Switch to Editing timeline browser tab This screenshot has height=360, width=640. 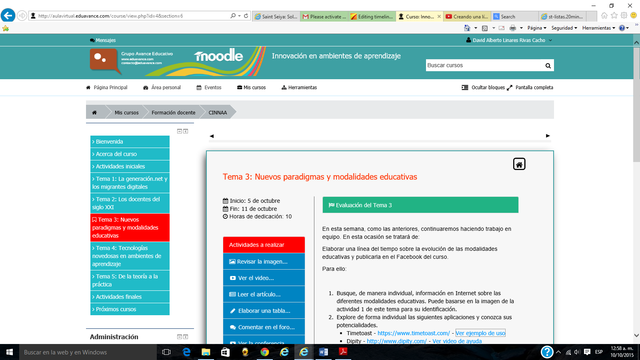tap(372, 16)
